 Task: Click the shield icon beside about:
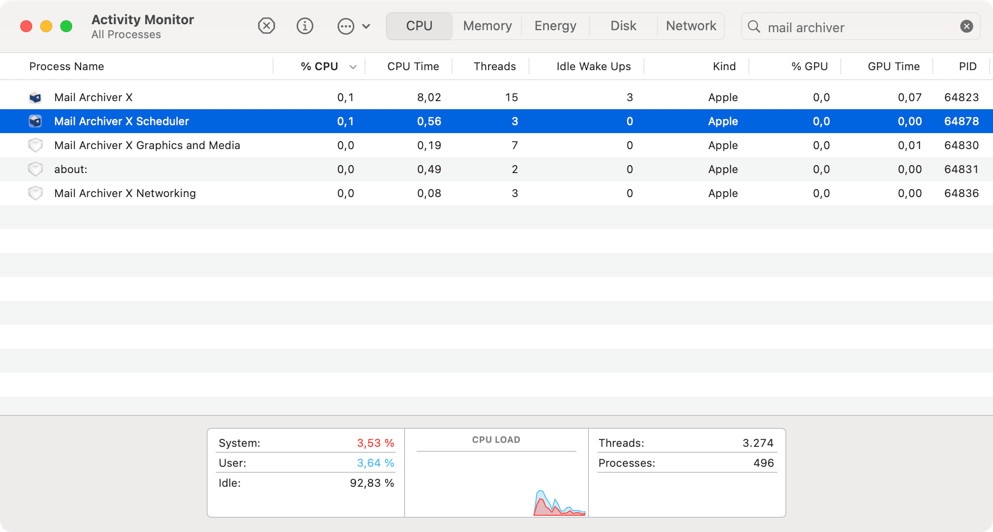tap(35, 169)
